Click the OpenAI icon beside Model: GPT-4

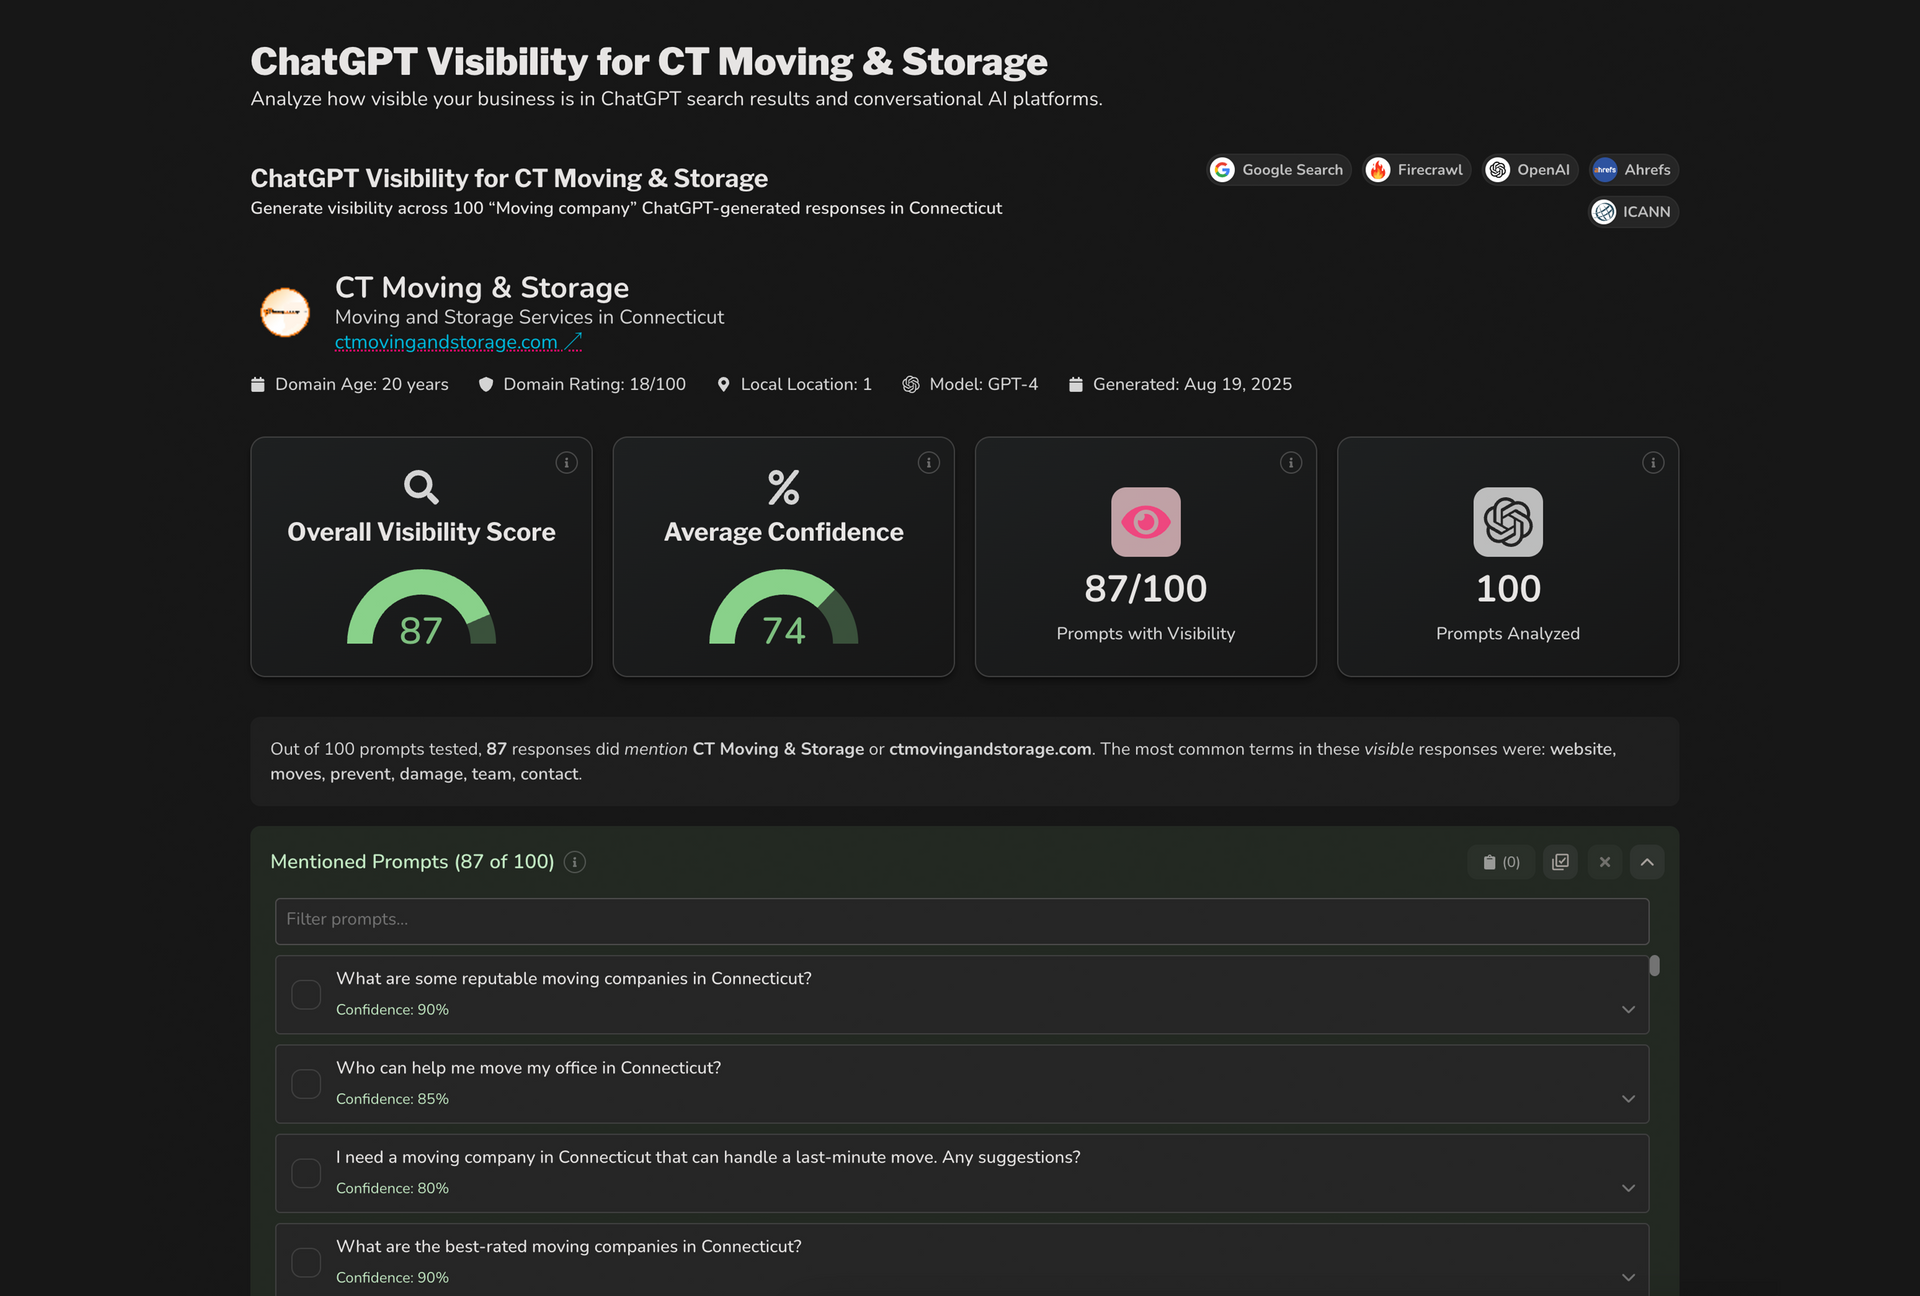(911, 384)
